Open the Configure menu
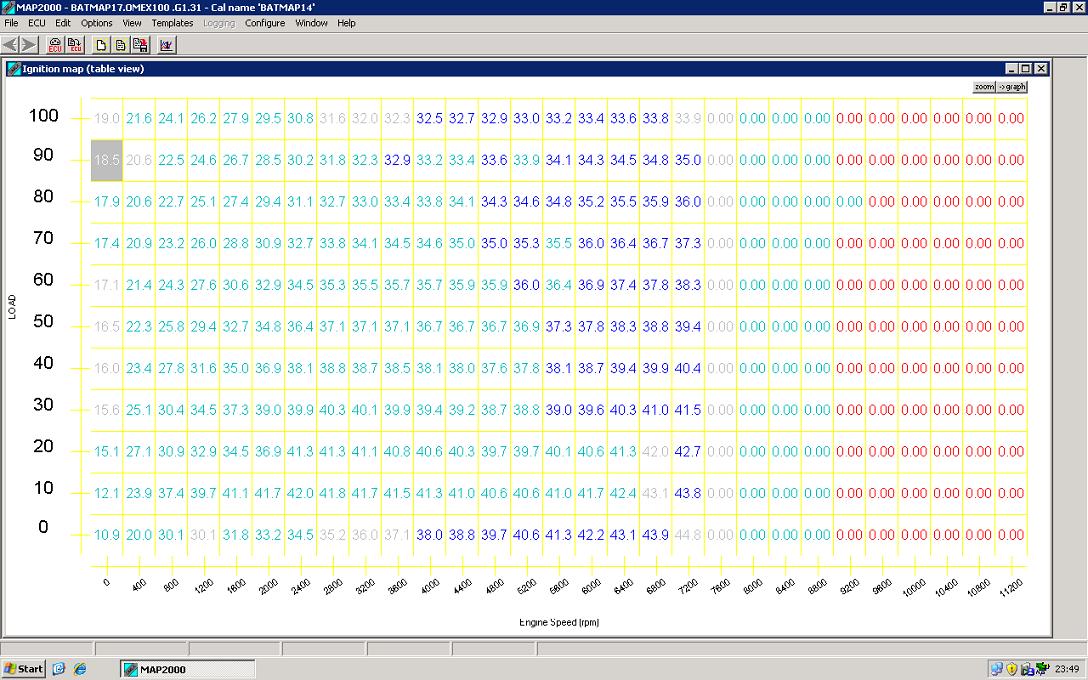 265,23
